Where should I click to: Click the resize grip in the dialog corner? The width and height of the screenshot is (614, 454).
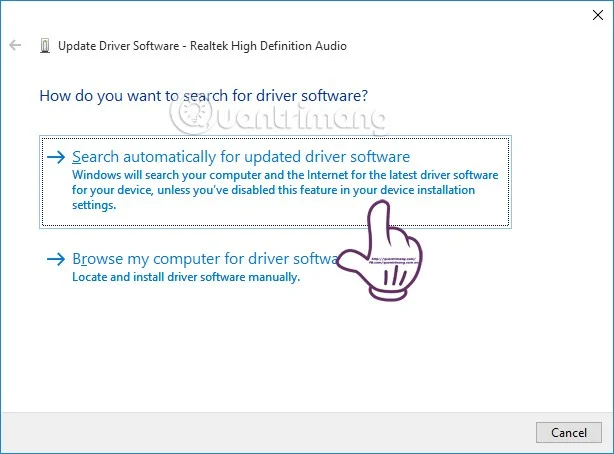pos(607,447)
